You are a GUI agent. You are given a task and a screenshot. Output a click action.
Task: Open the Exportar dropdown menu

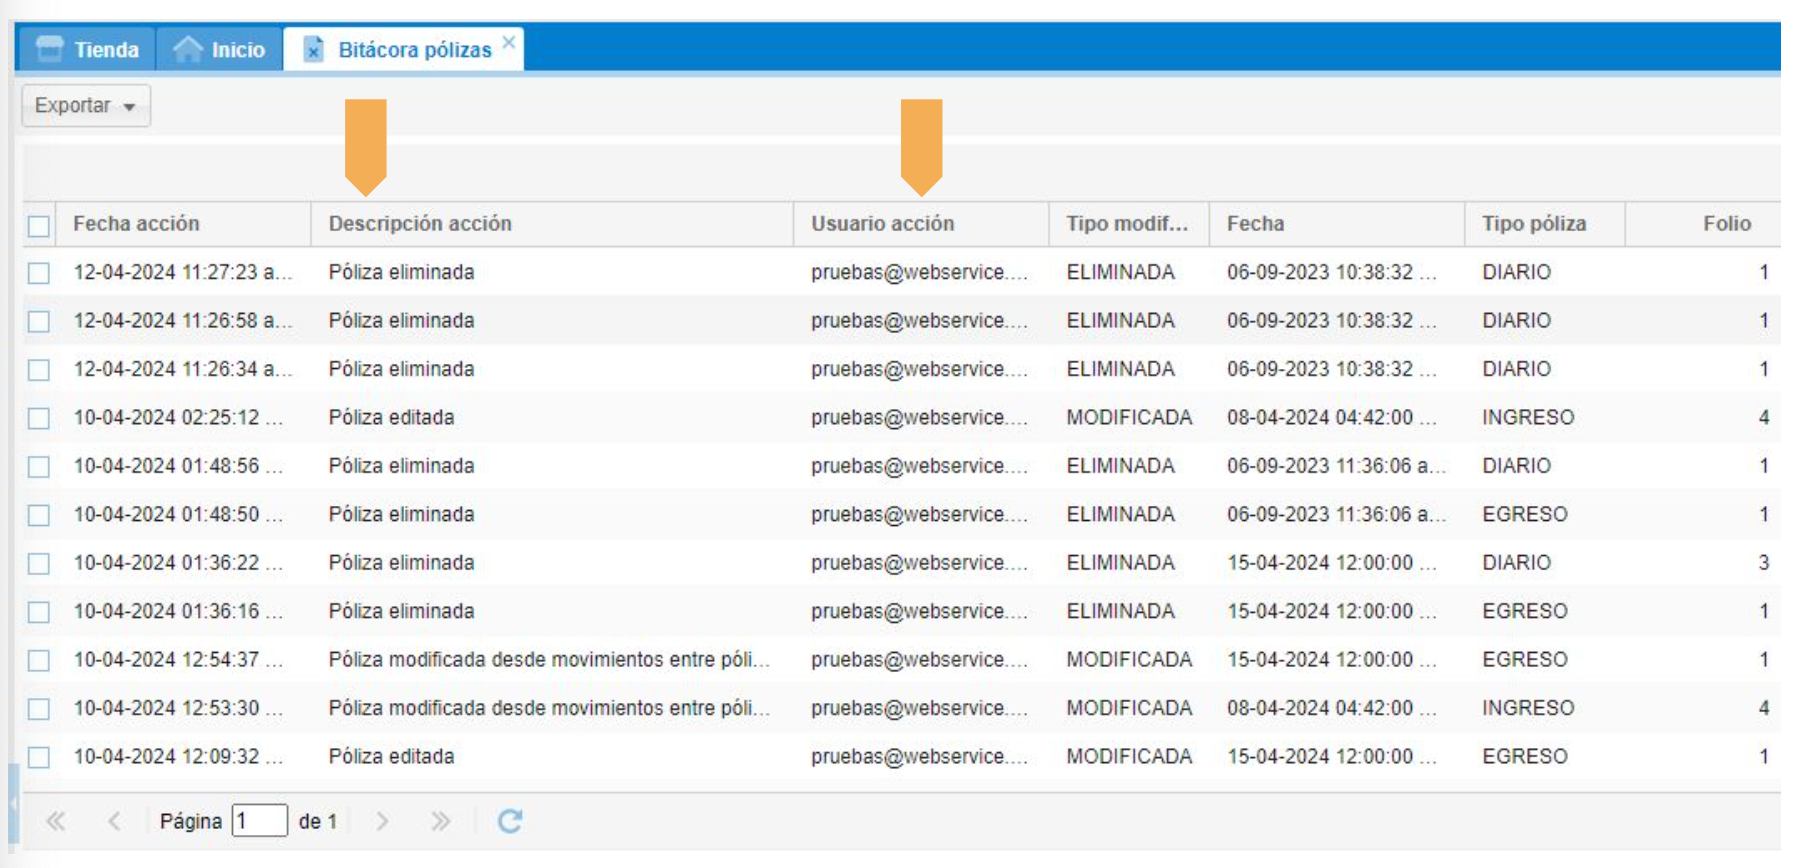tap(86, 105)
